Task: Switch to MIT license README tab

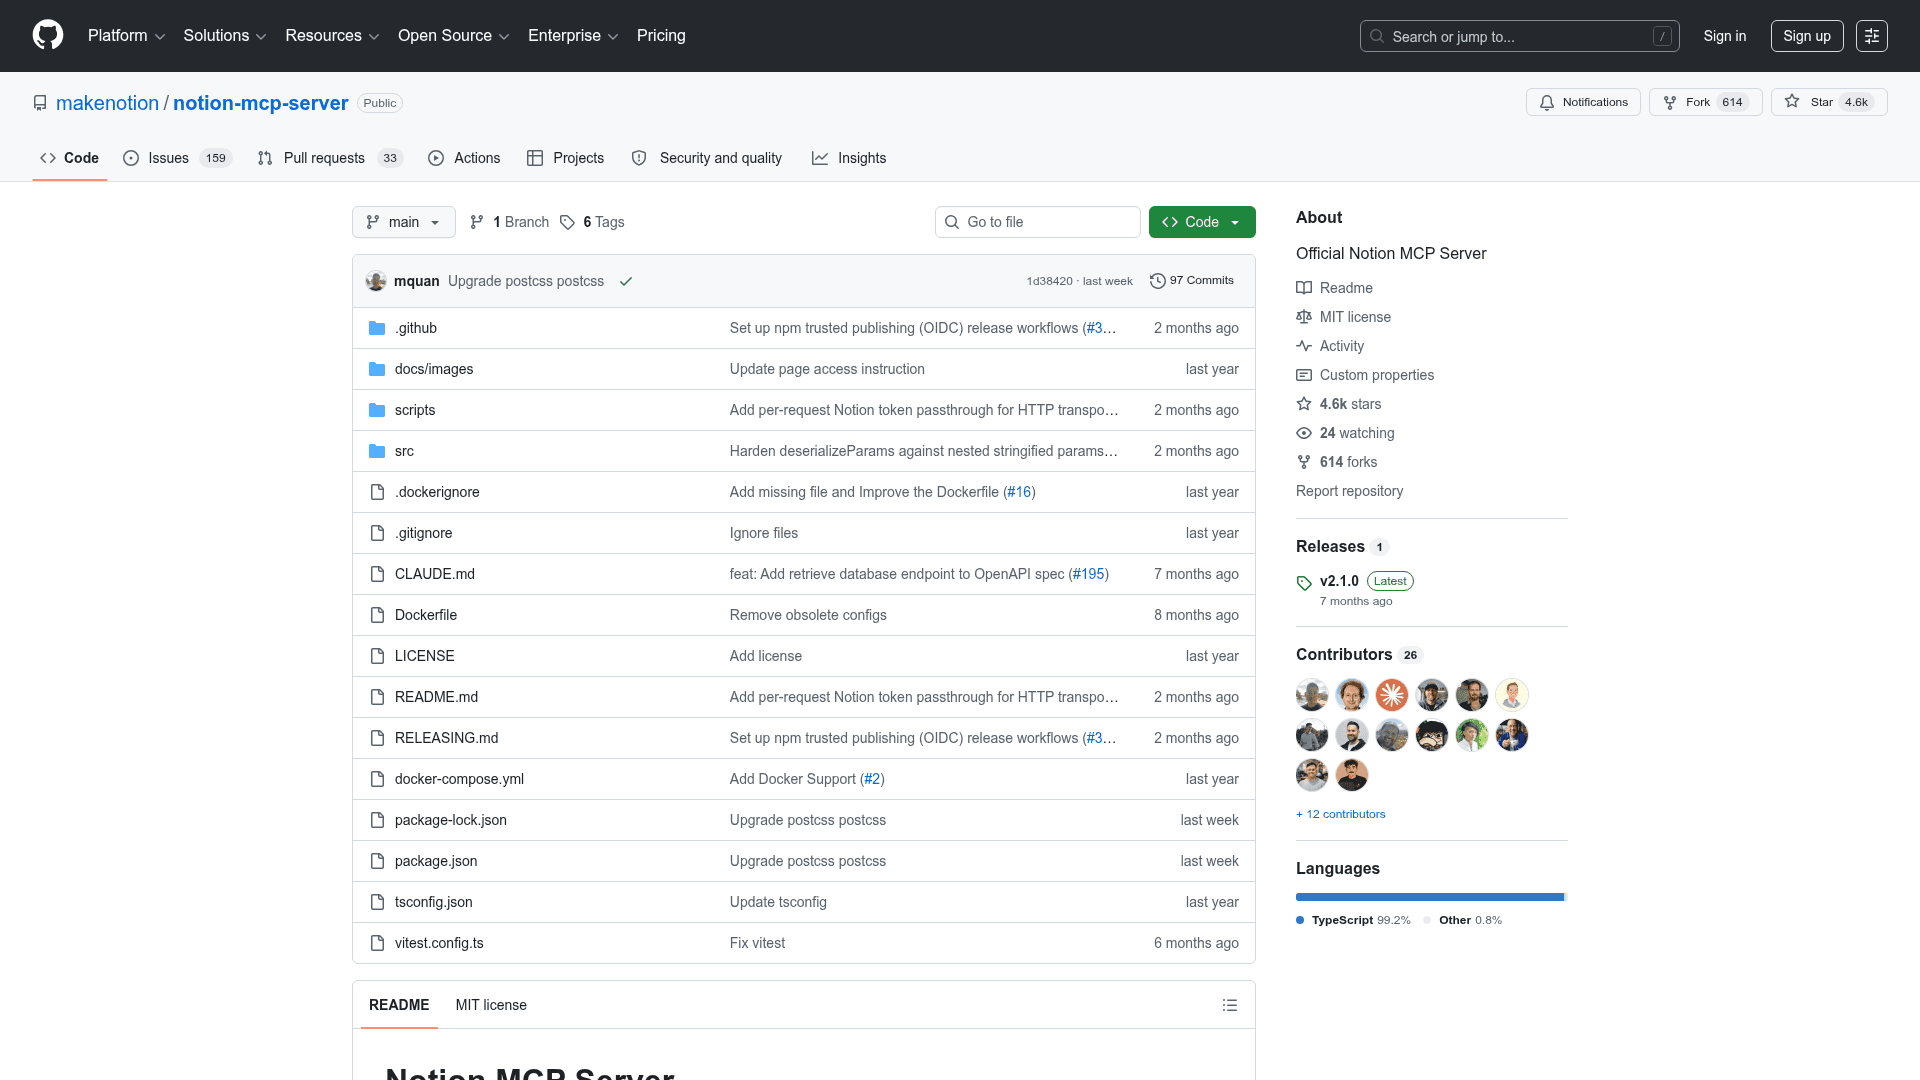Action: [x=491, y=1005]
